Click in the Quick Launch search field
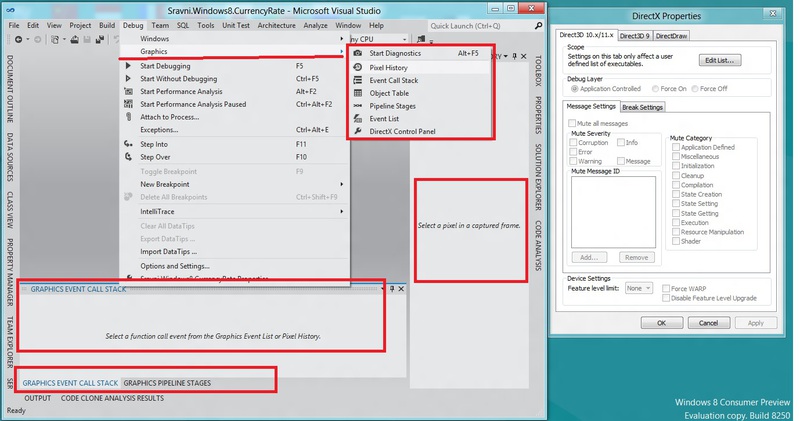Image resolution: width=800 pixels, height=421 pixels. coord(480,26)
